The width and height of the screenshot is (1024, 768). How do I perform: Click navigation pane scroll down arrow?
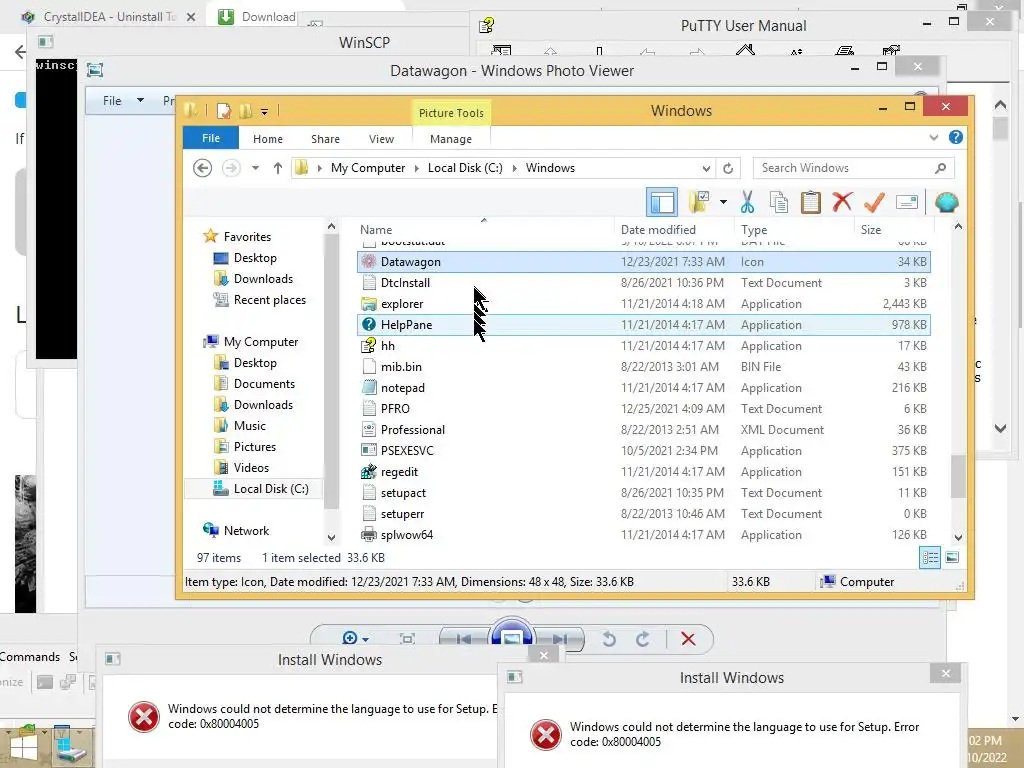tap(331, 537)
